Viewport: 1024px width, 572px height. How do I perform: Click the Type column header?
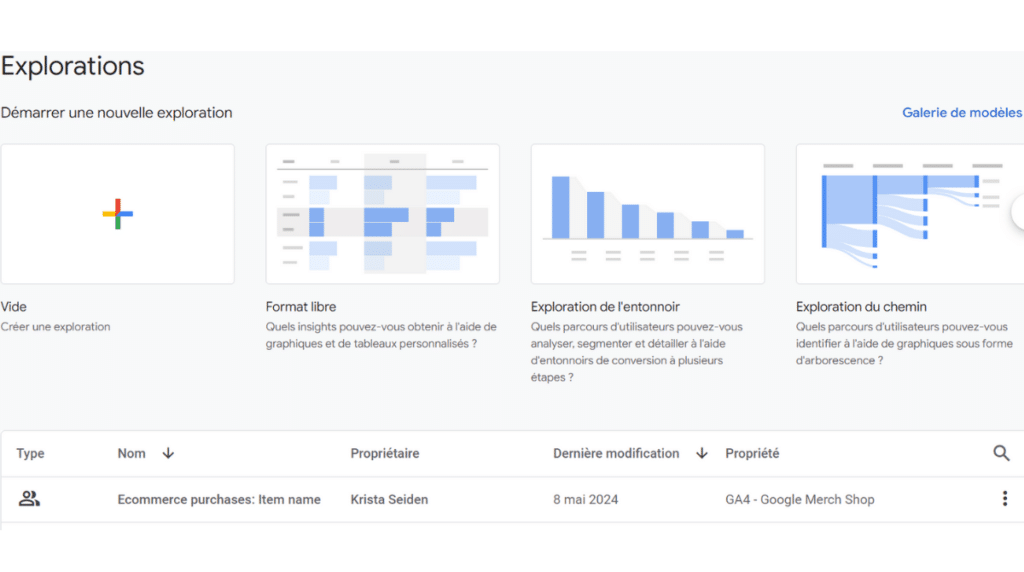[30, 453]
